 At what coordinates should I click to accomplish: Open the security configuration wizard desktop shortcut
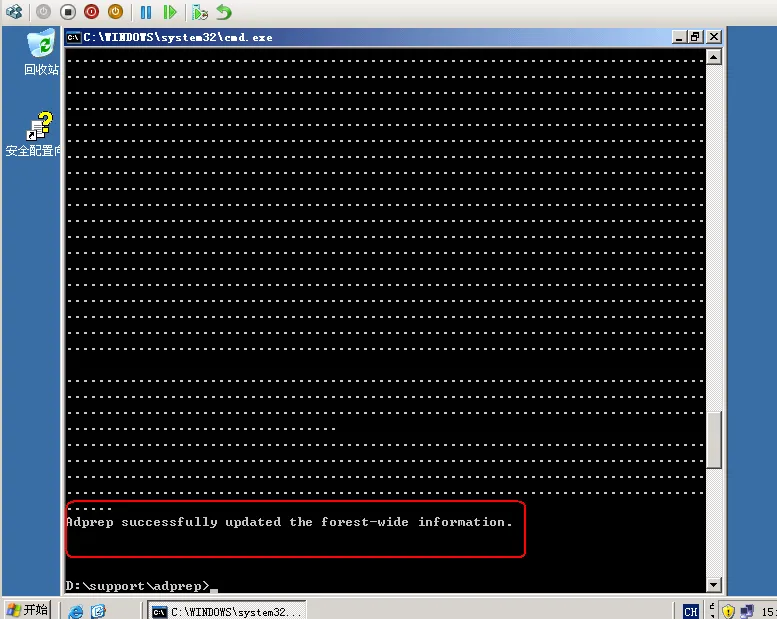pyautogui.click(x=34, y=134)
